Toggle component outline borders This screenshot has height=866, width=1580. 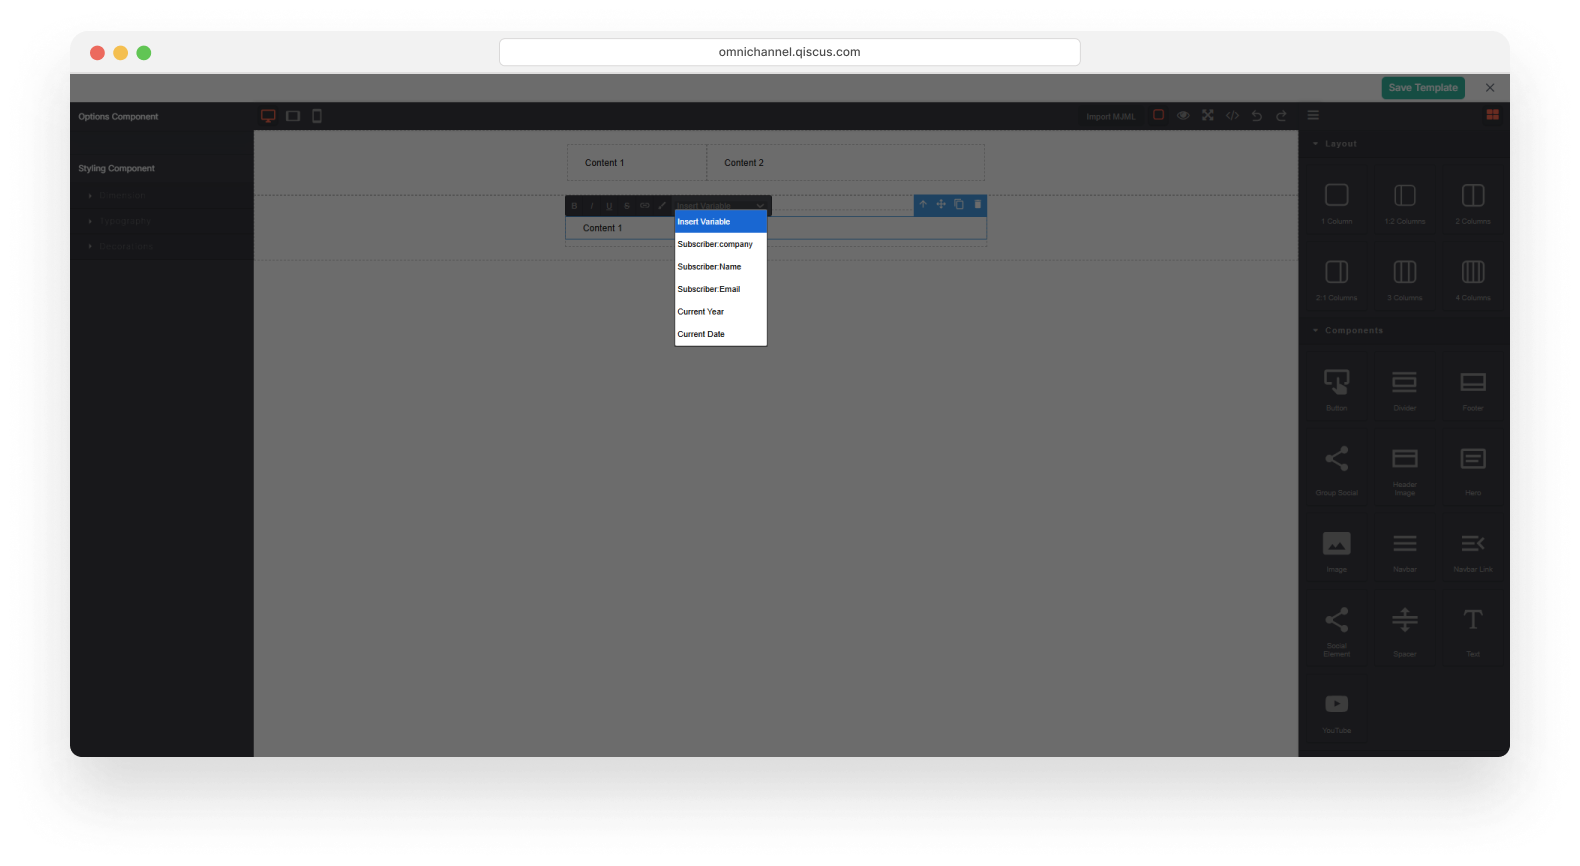[1158, 115]
